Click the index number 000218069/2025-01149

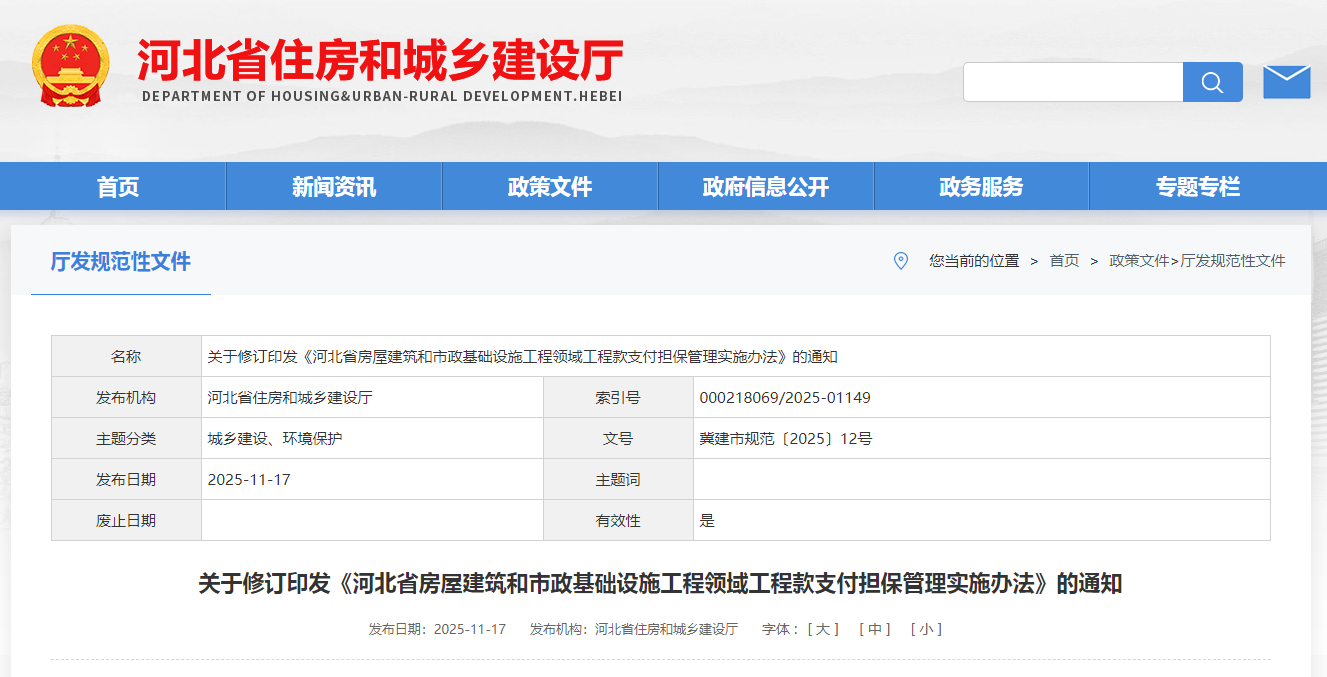pyautogui.click(x=785, y=398)
